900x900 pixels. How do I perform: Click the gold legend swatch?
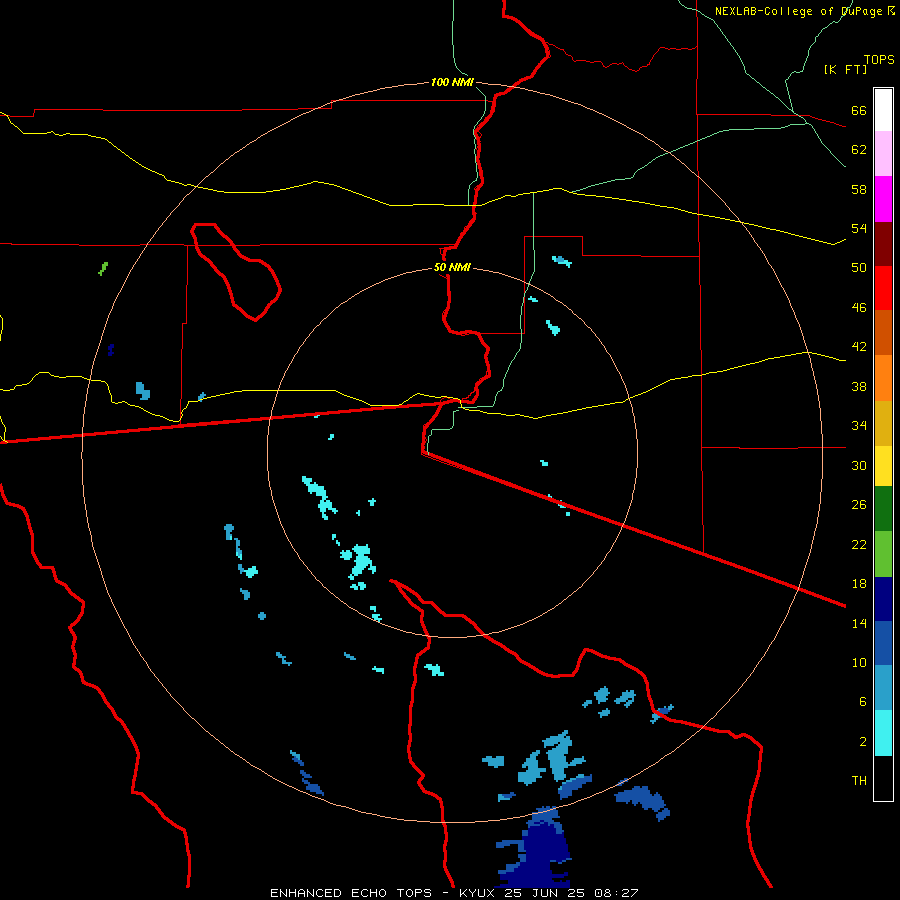coord(883,423)
